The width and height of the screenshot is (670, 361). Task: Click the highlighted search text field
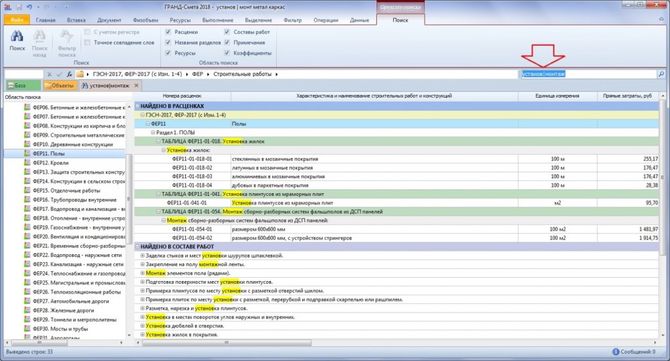(x=588, y=74)
